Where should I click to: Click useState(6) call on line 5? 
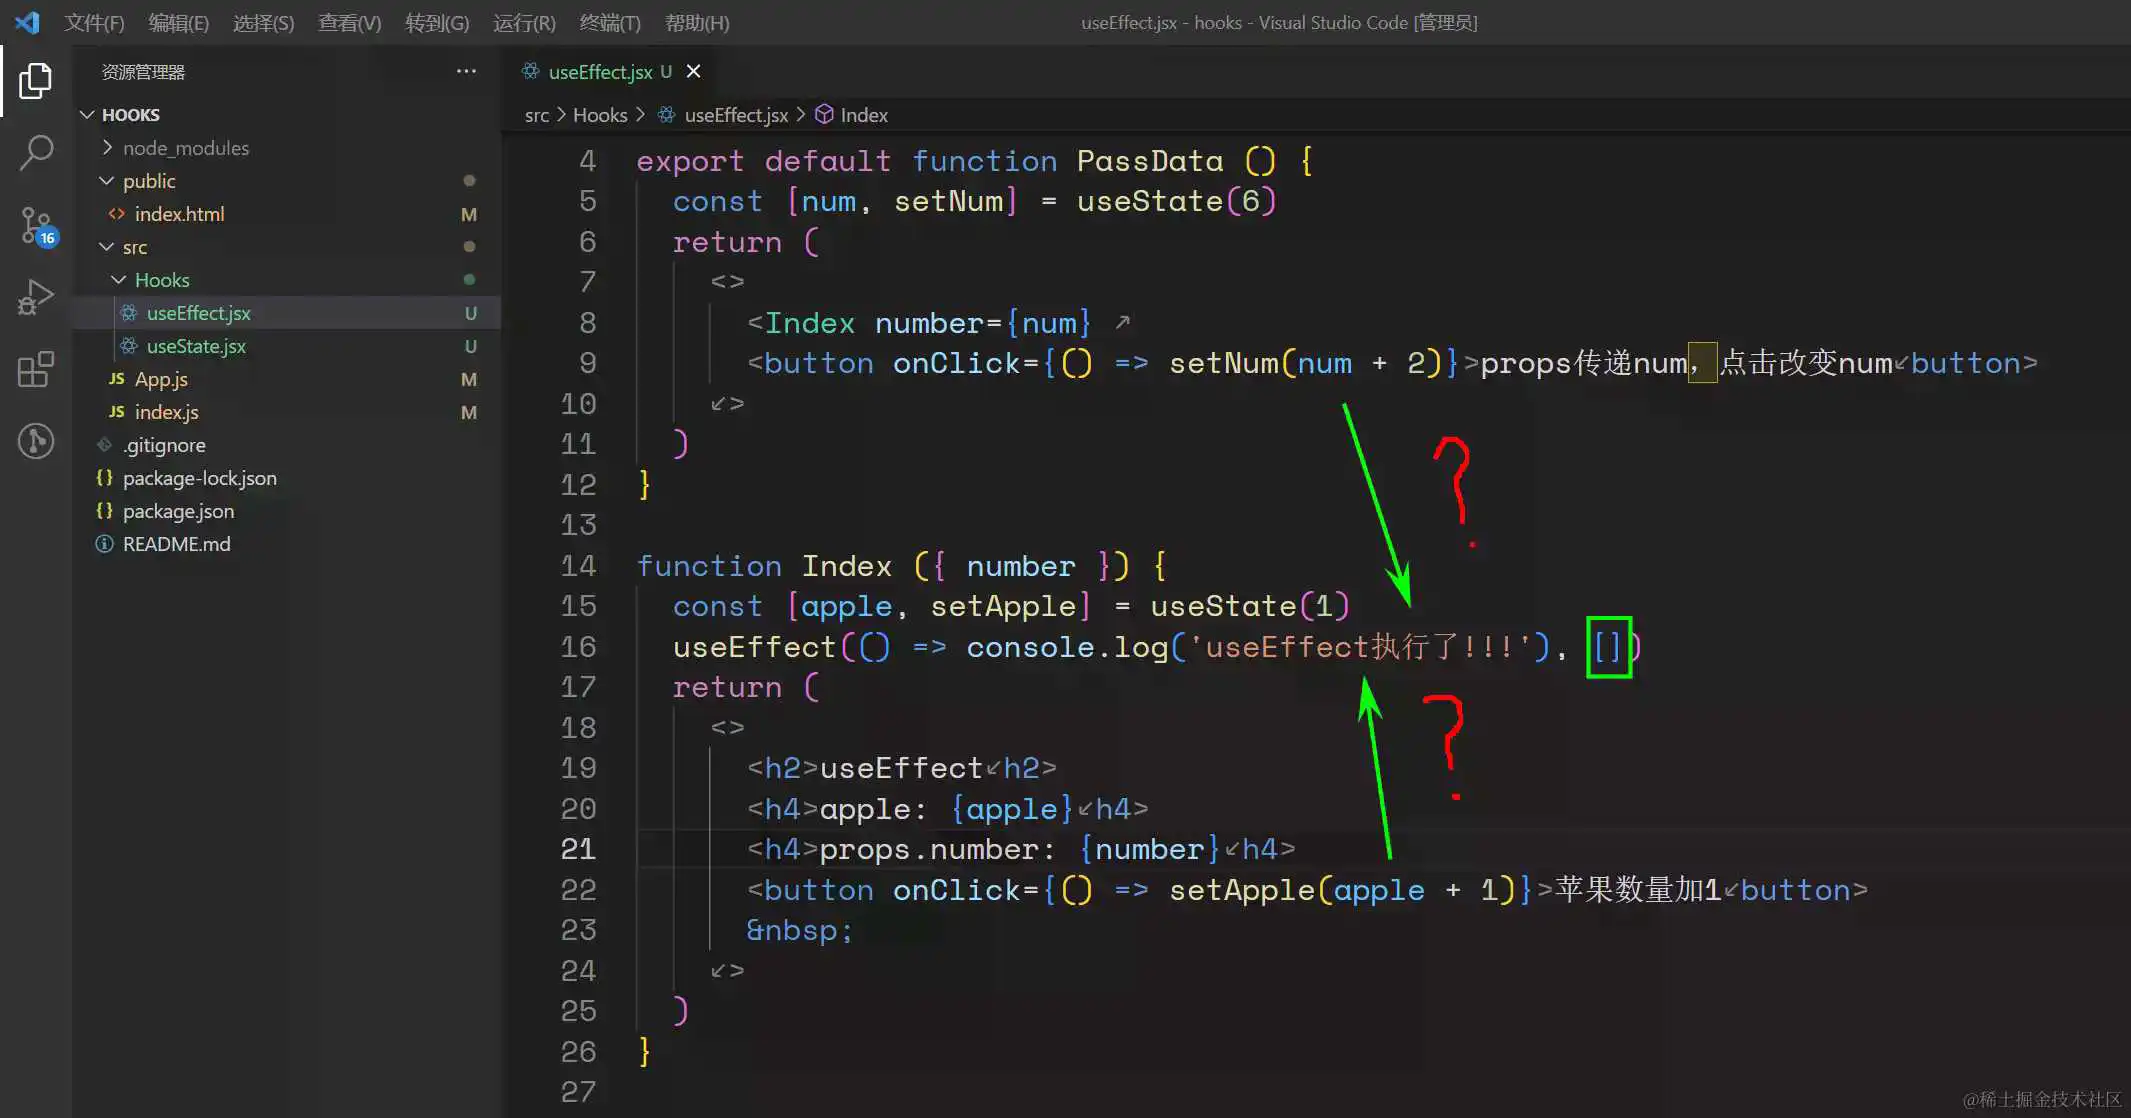coord(1176,201)
